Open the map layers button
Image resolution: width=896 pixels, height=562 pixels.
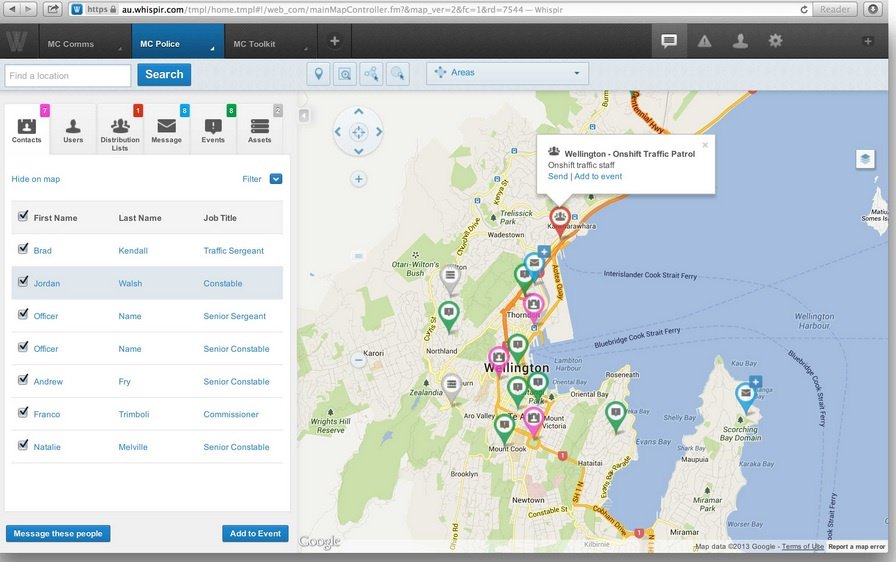coord(865,158)
